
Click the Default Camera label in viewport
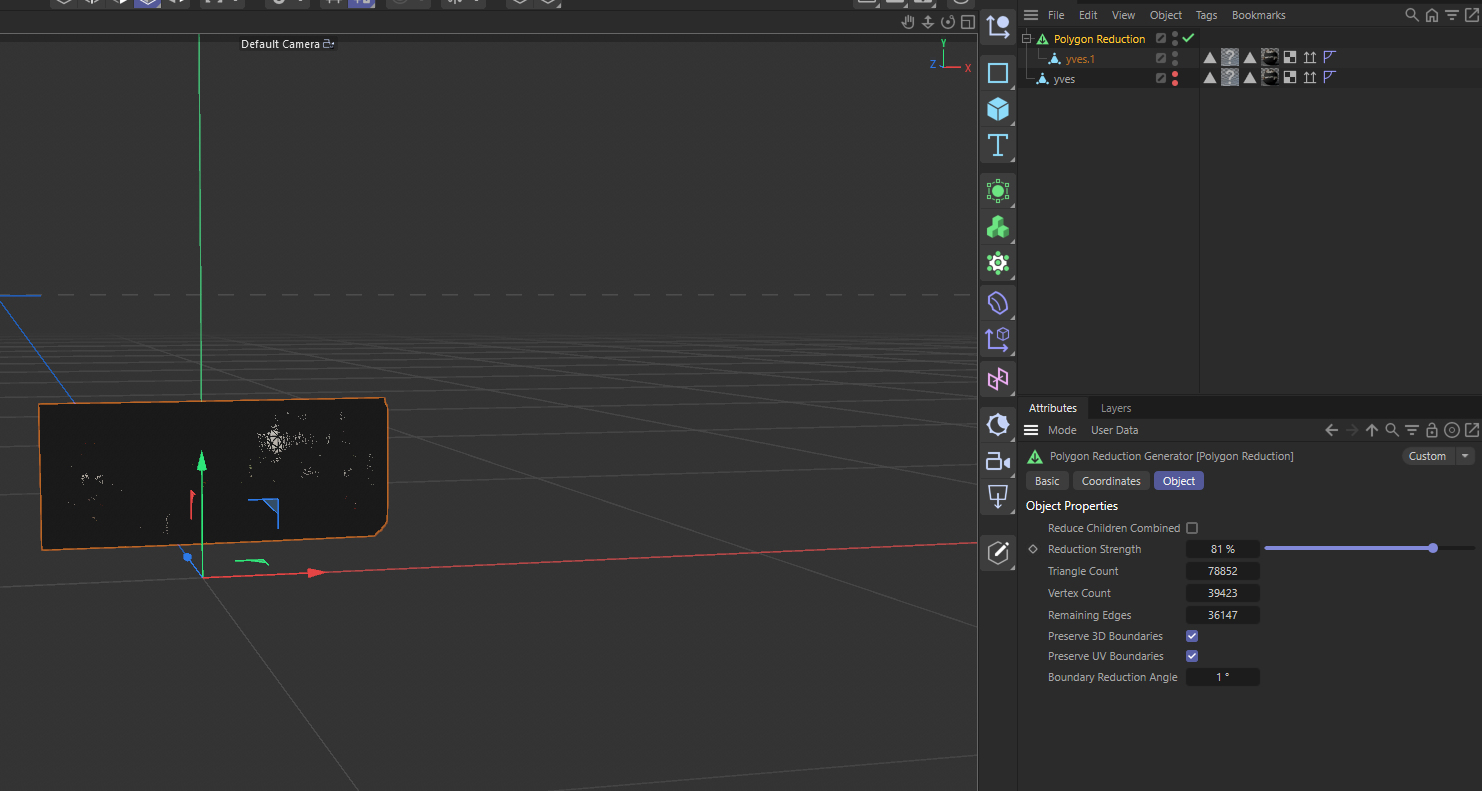pos(281,43)
